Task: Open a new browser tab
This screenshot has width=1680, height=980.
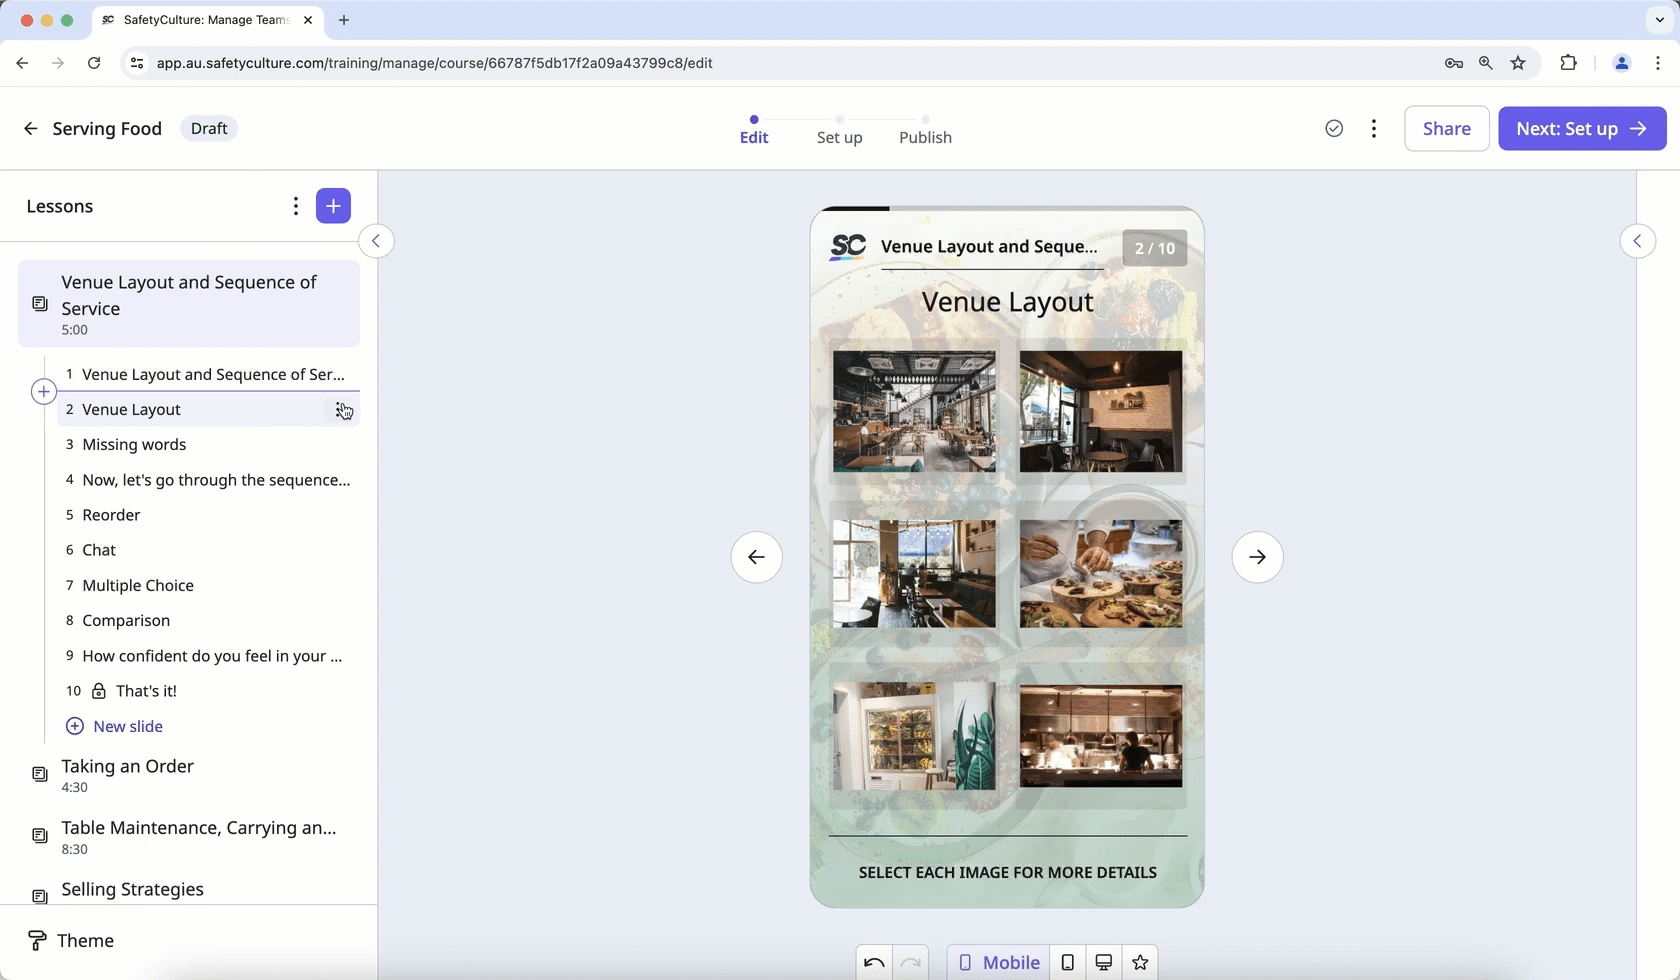Action: coord(344,20)
